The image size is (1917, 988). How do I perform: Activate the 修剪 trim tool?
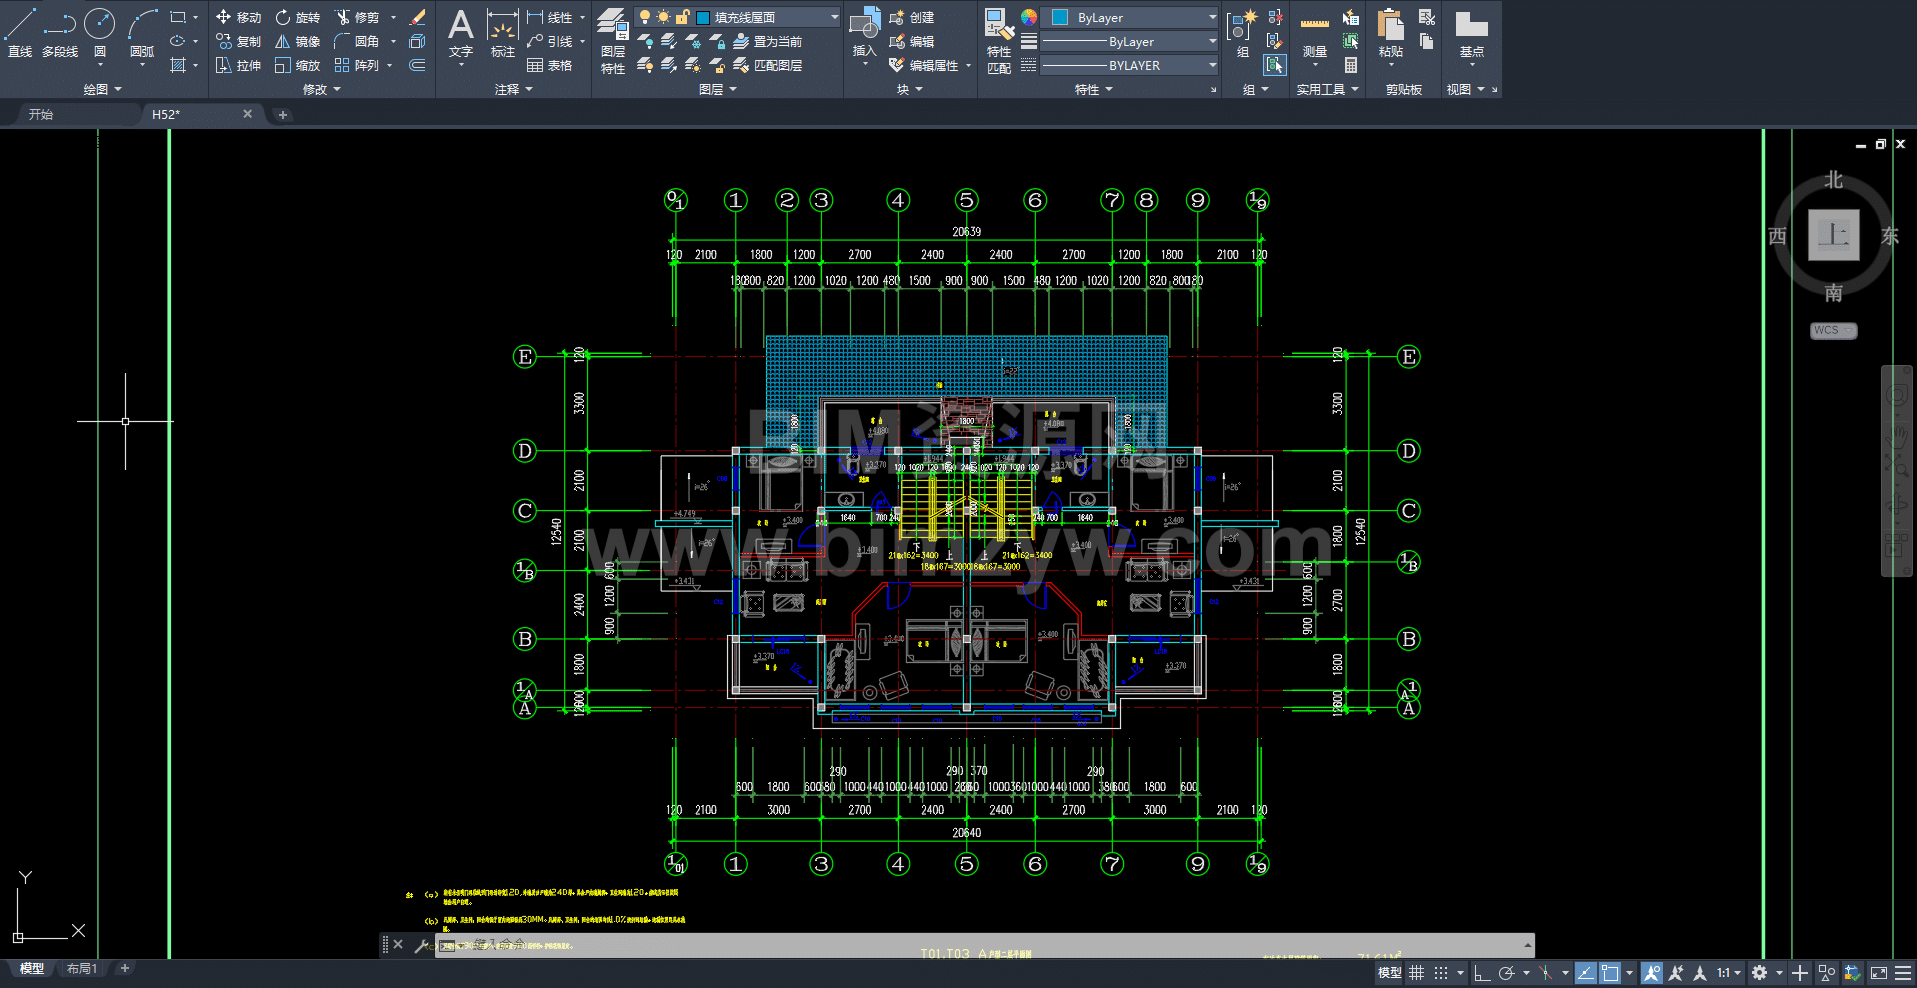pos(357,18)
